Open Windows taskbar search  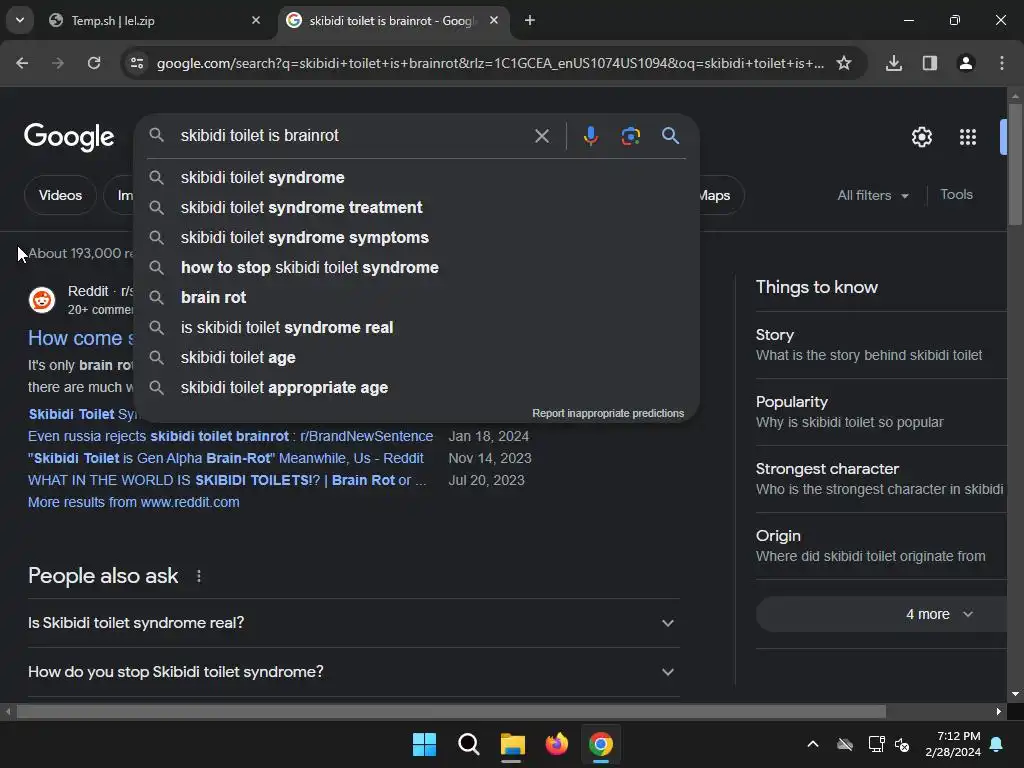(468, 744)
